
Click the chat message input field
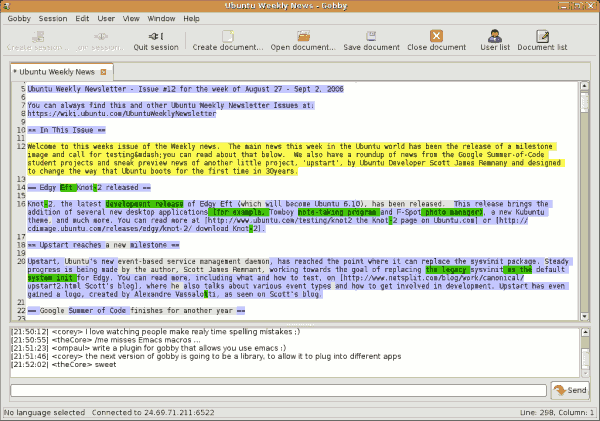click(277, 389)
